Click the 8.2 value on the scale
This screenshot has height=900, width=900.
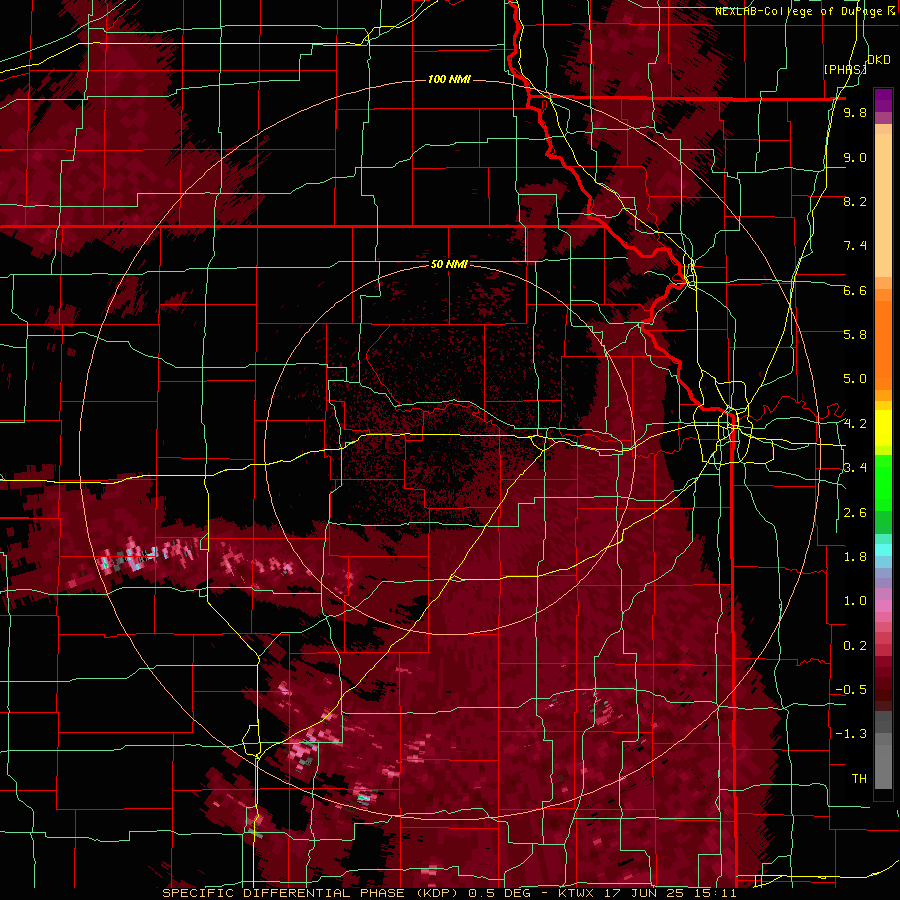coord(855,201)
